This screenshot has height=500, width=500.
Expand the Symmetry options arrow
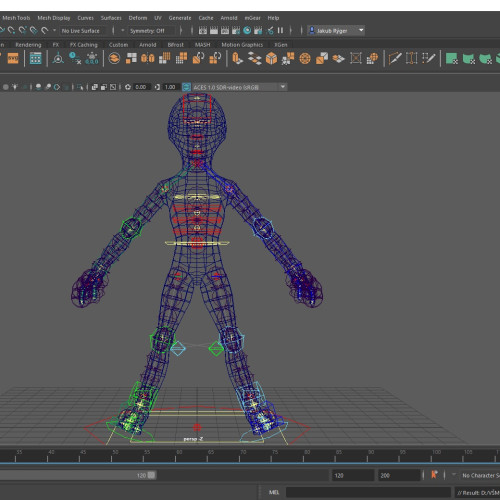click(x=122, y=31)
